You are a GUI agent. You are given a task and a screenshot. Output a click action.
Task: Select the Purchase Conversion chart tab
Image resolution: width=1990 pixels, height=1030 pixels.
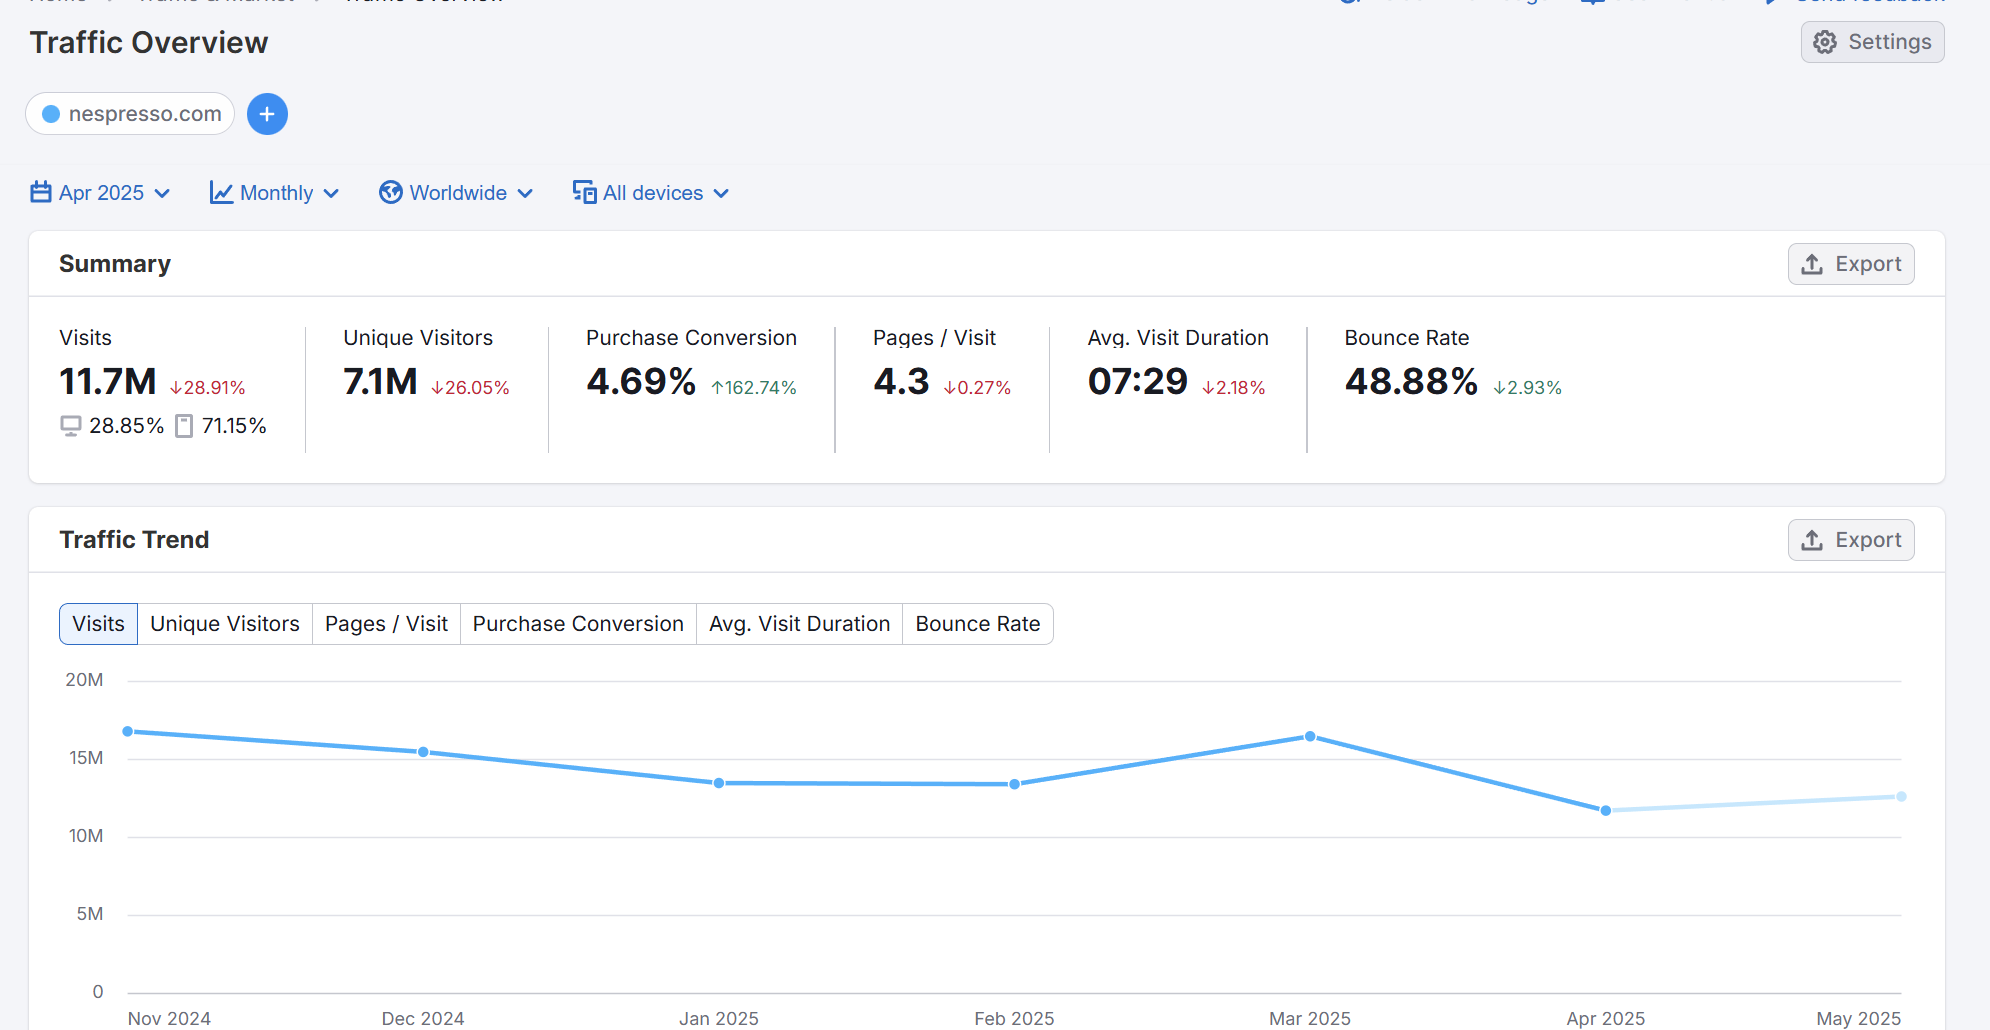tap(578, 624)
